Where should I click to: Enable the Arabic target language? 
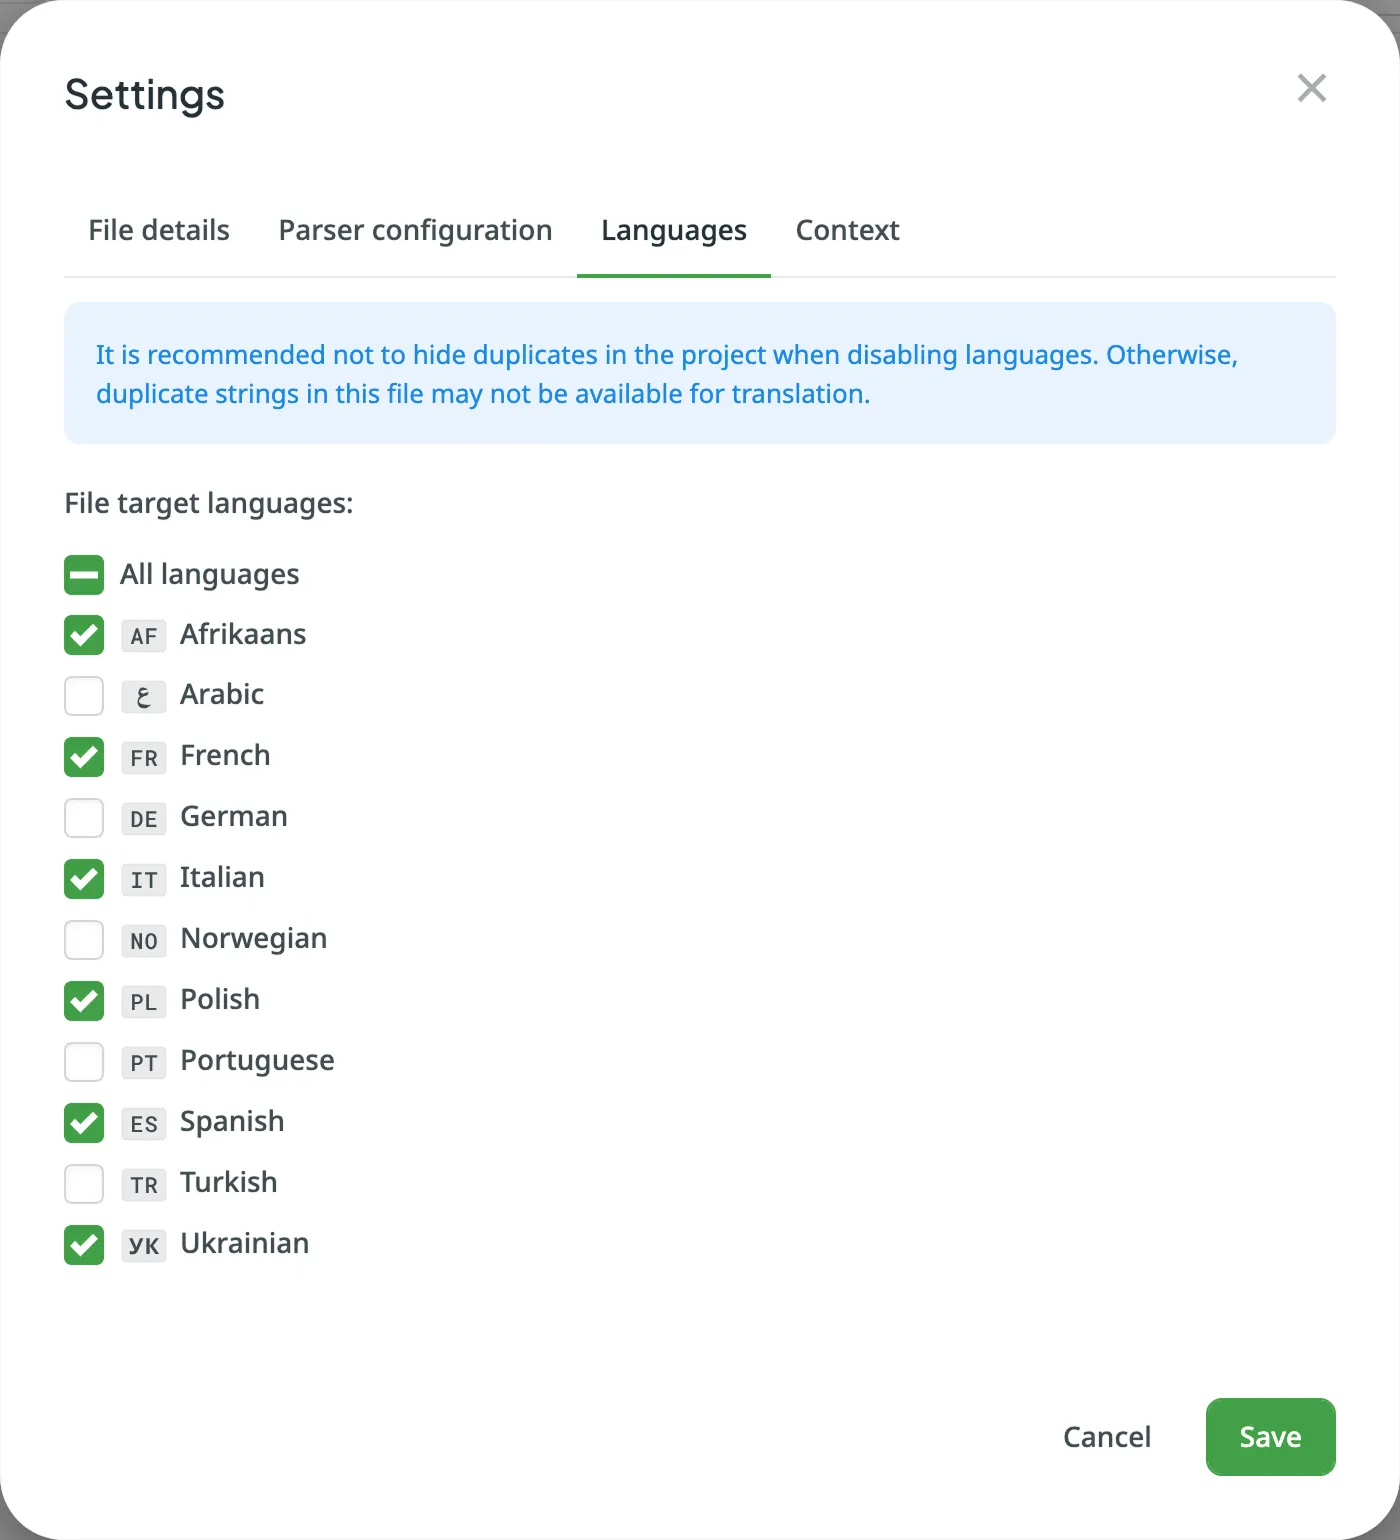click(x=83, y=697)
